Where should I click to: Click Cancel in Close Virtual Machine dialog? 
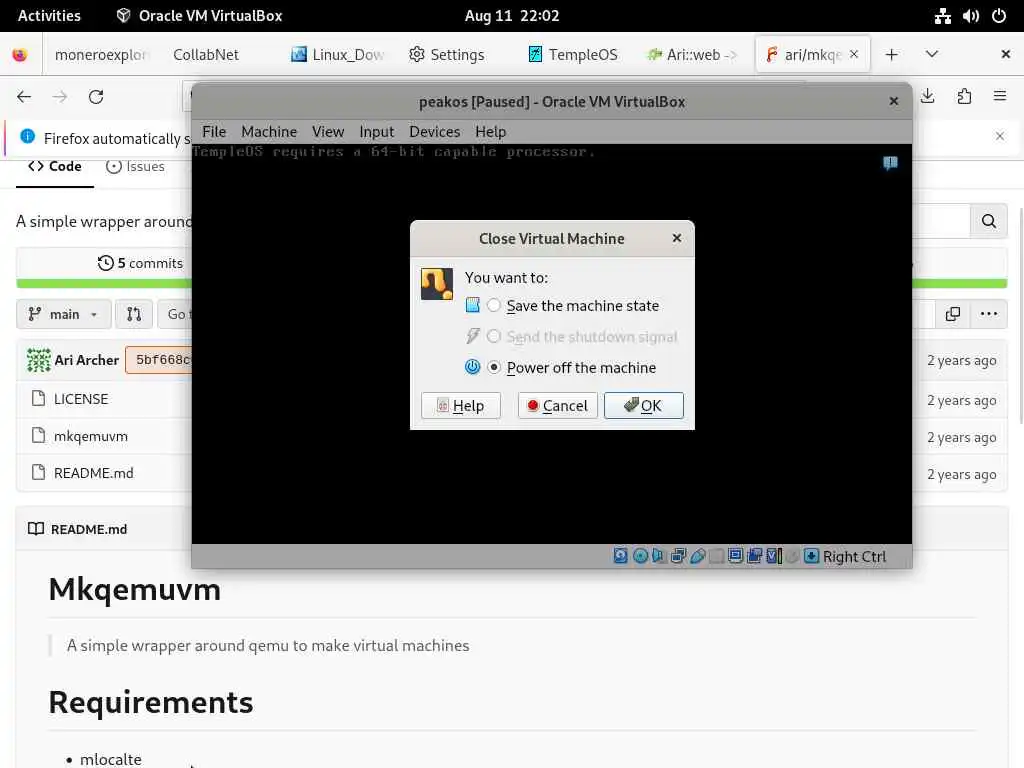pyautogui.click(x=558, y=406)
